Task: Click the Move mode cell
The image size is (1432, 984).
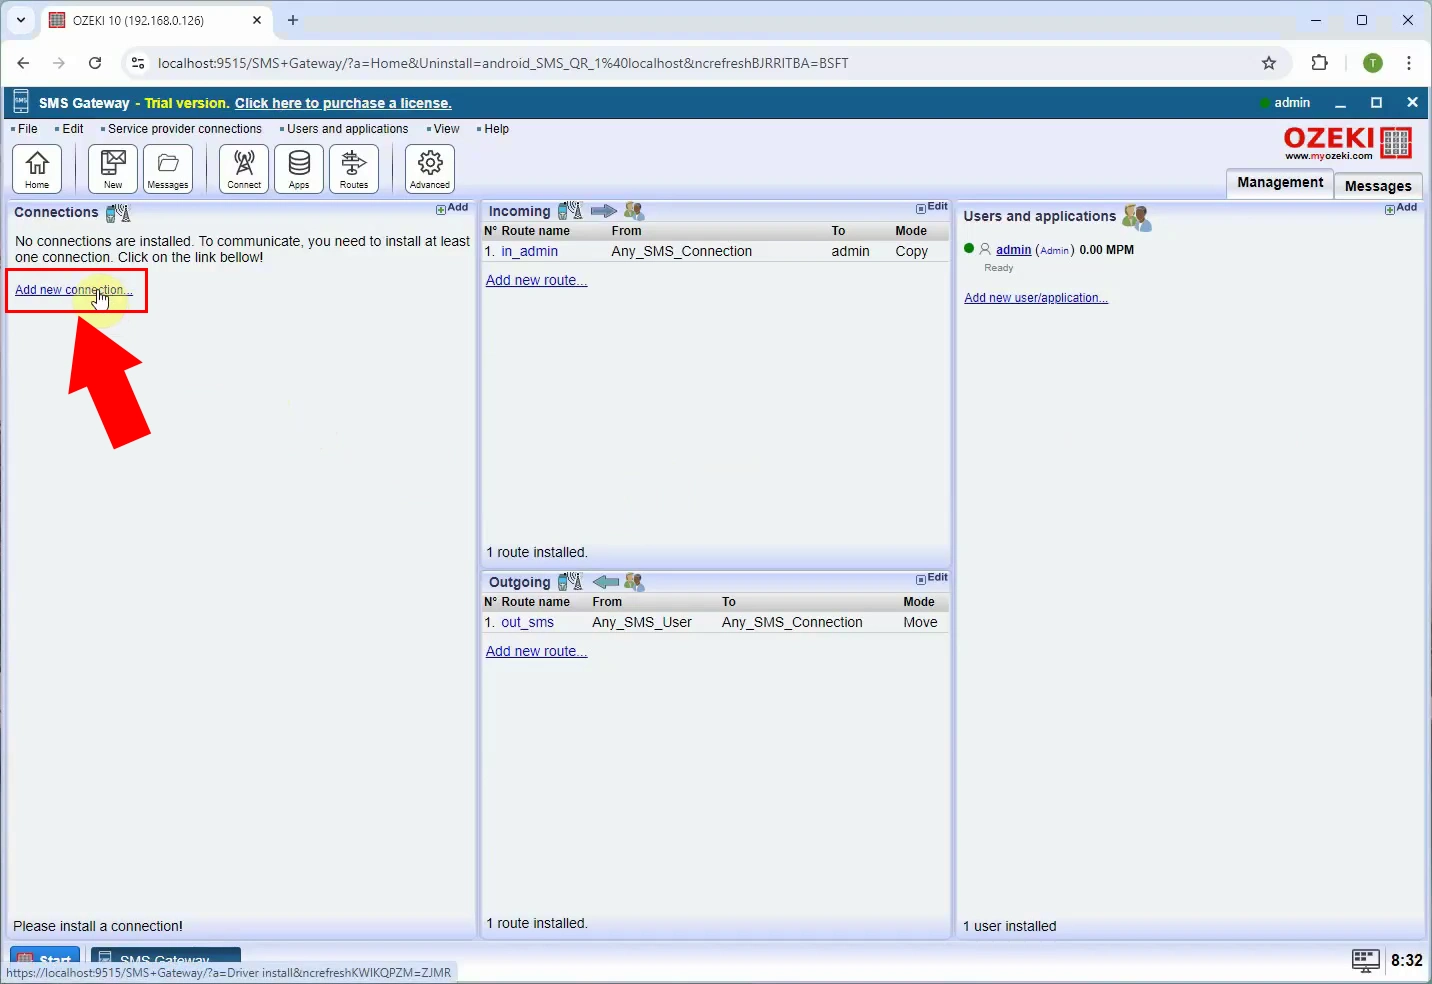Action: coord(920,622)
